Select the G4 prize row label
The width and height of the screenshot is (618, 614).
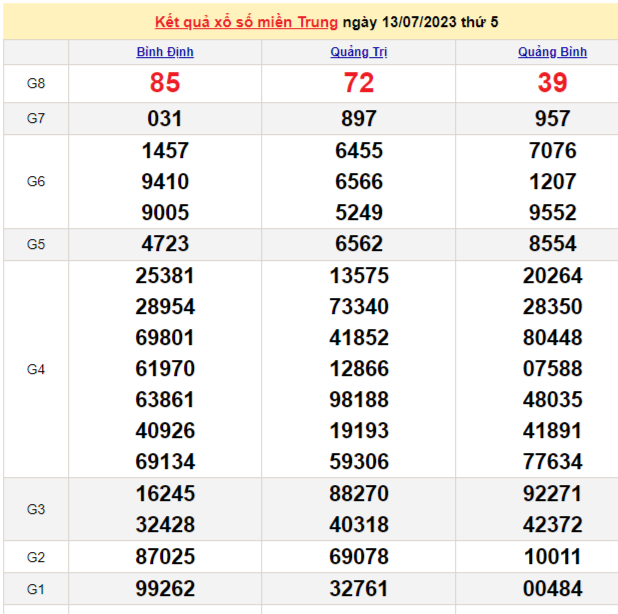(36, 369)
